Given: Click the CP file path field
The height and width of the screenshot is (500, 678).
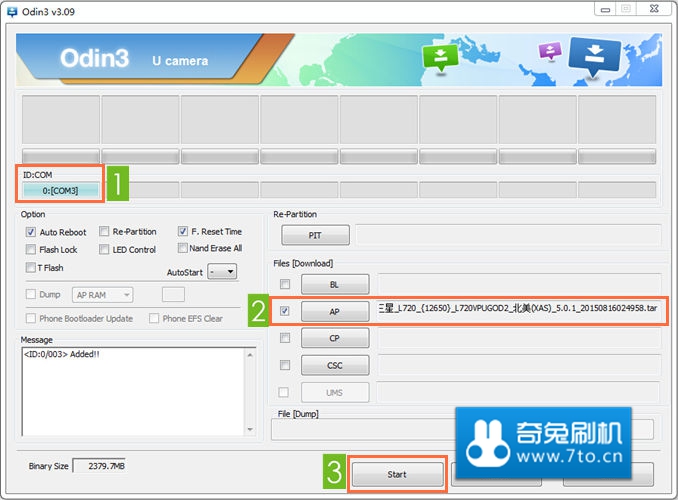Looking at the screenshot, I should tap(519, 338).
